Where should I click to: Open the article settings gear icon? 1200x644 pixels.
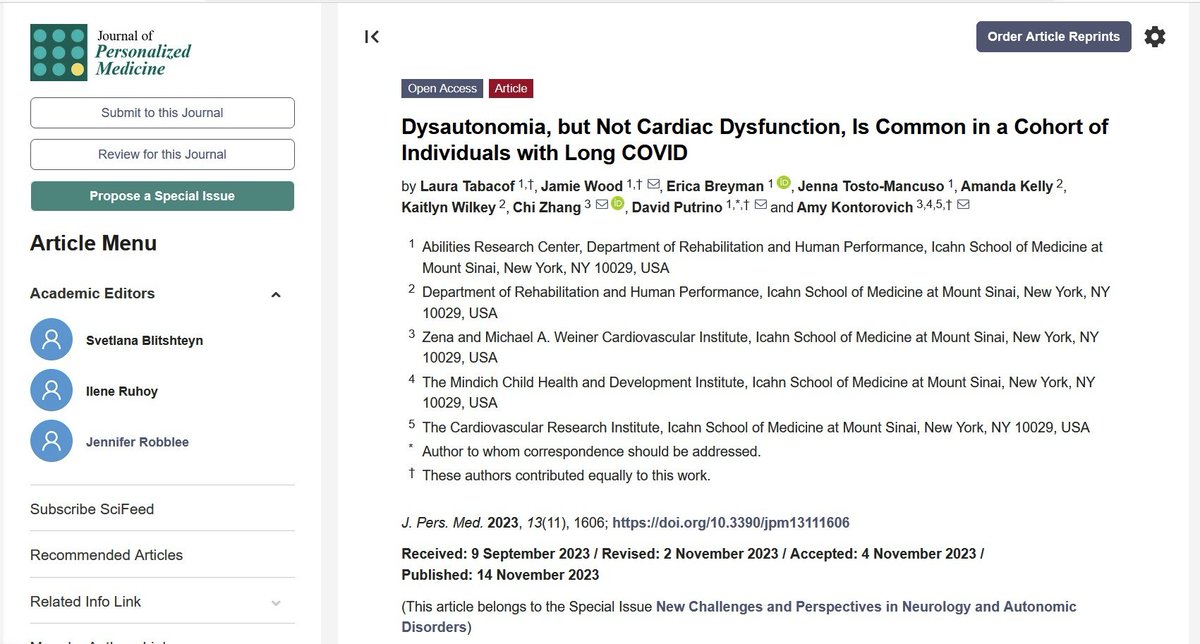tap(1154, 36)
